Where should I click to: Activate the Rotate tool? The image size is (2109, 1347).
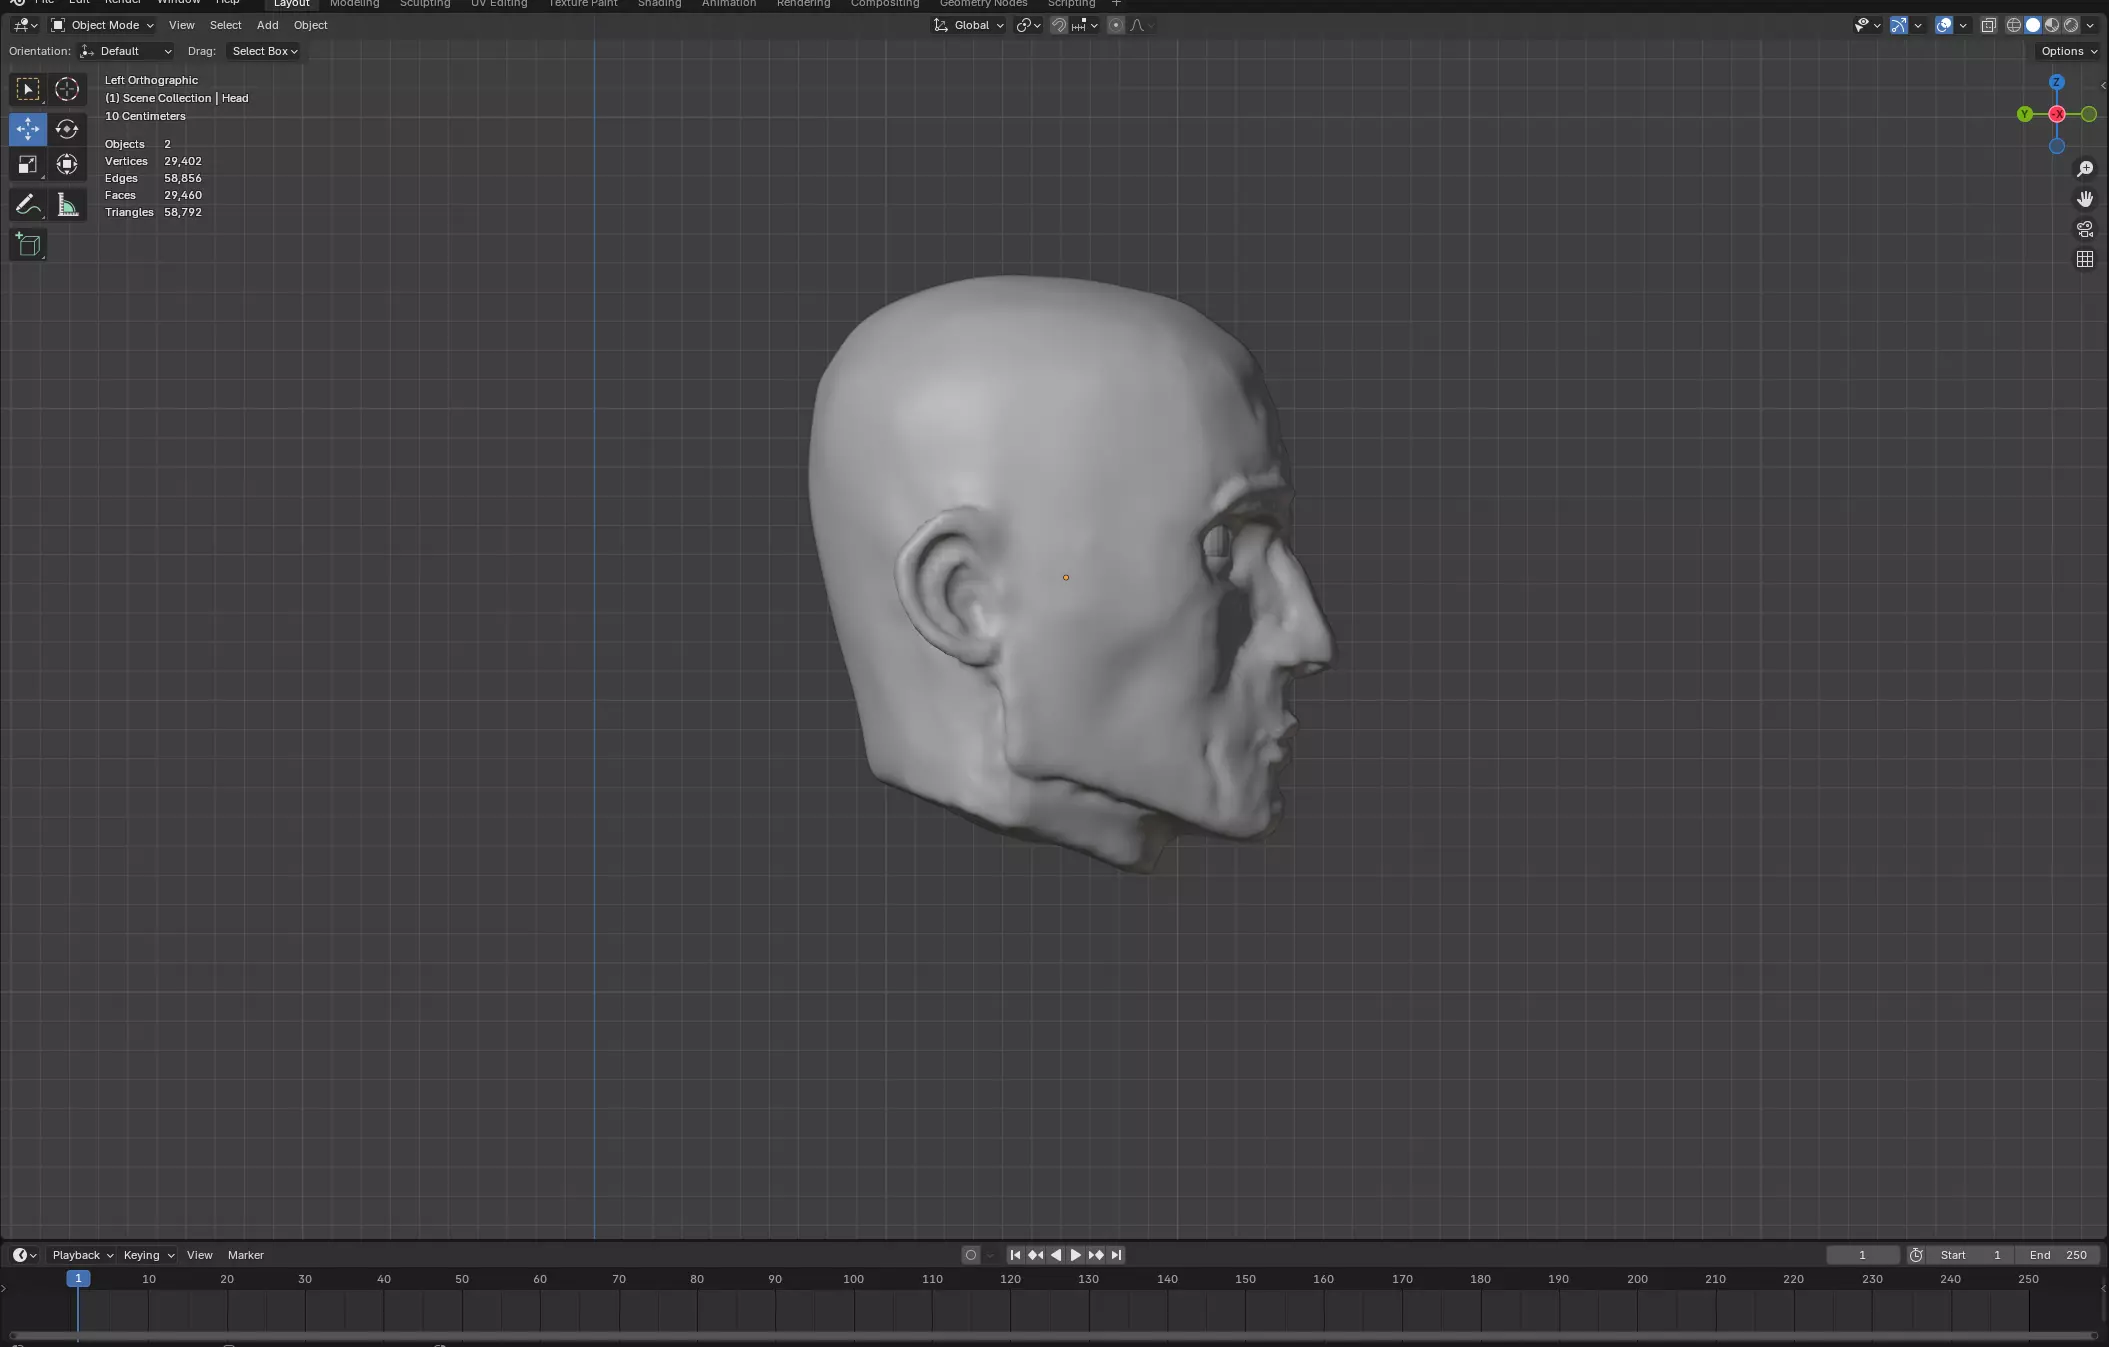tap(67, 129)
